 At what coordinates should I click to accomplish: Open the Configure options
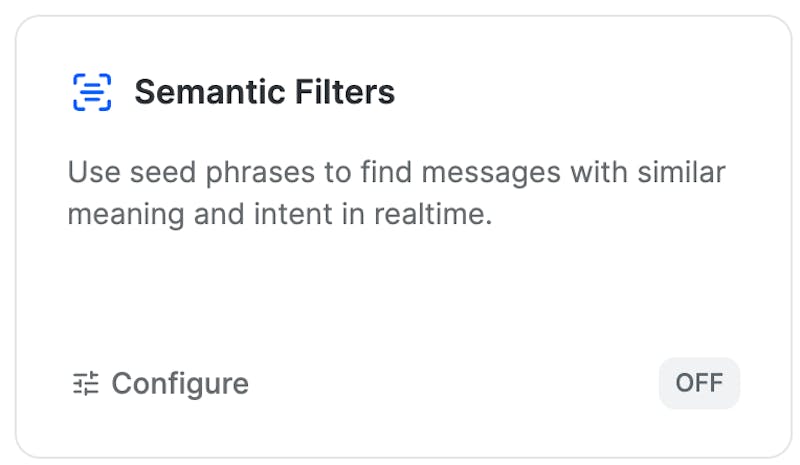(x=161, y=383)
